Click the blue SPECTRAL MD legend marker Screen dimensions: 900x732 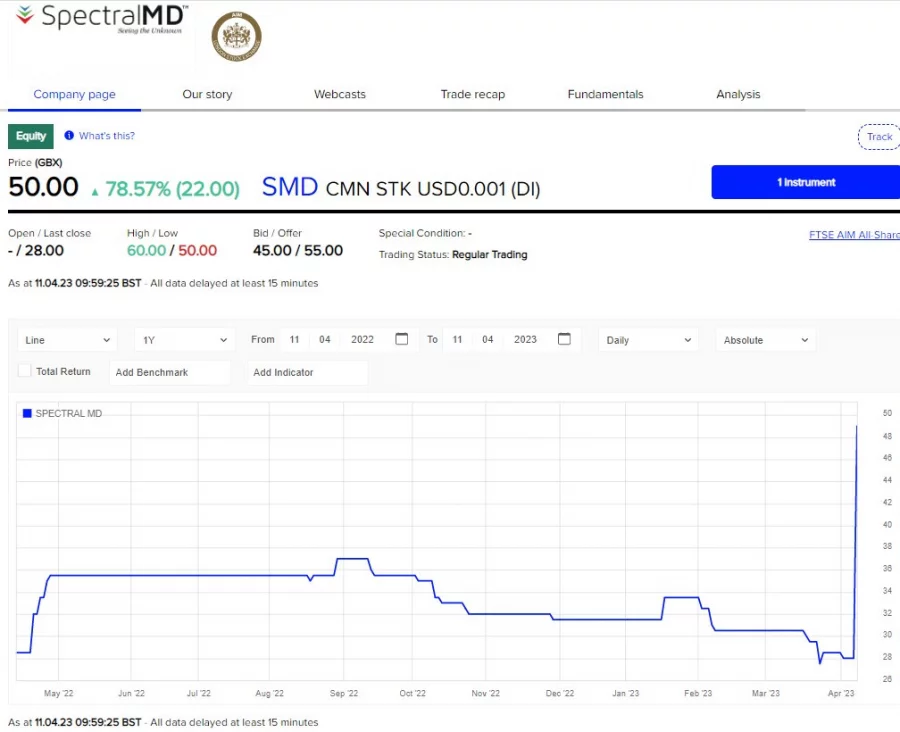coord(25,413)
